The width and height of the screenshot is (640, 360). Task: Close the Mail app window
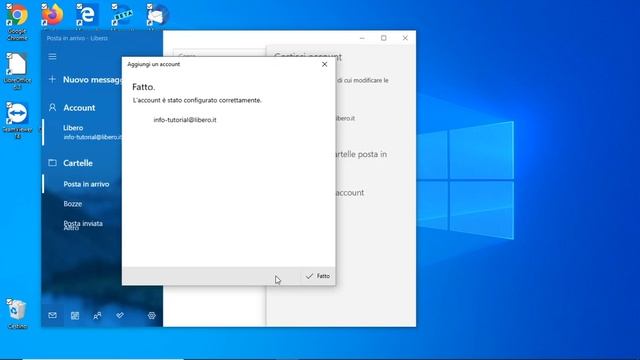pos(405,38)
